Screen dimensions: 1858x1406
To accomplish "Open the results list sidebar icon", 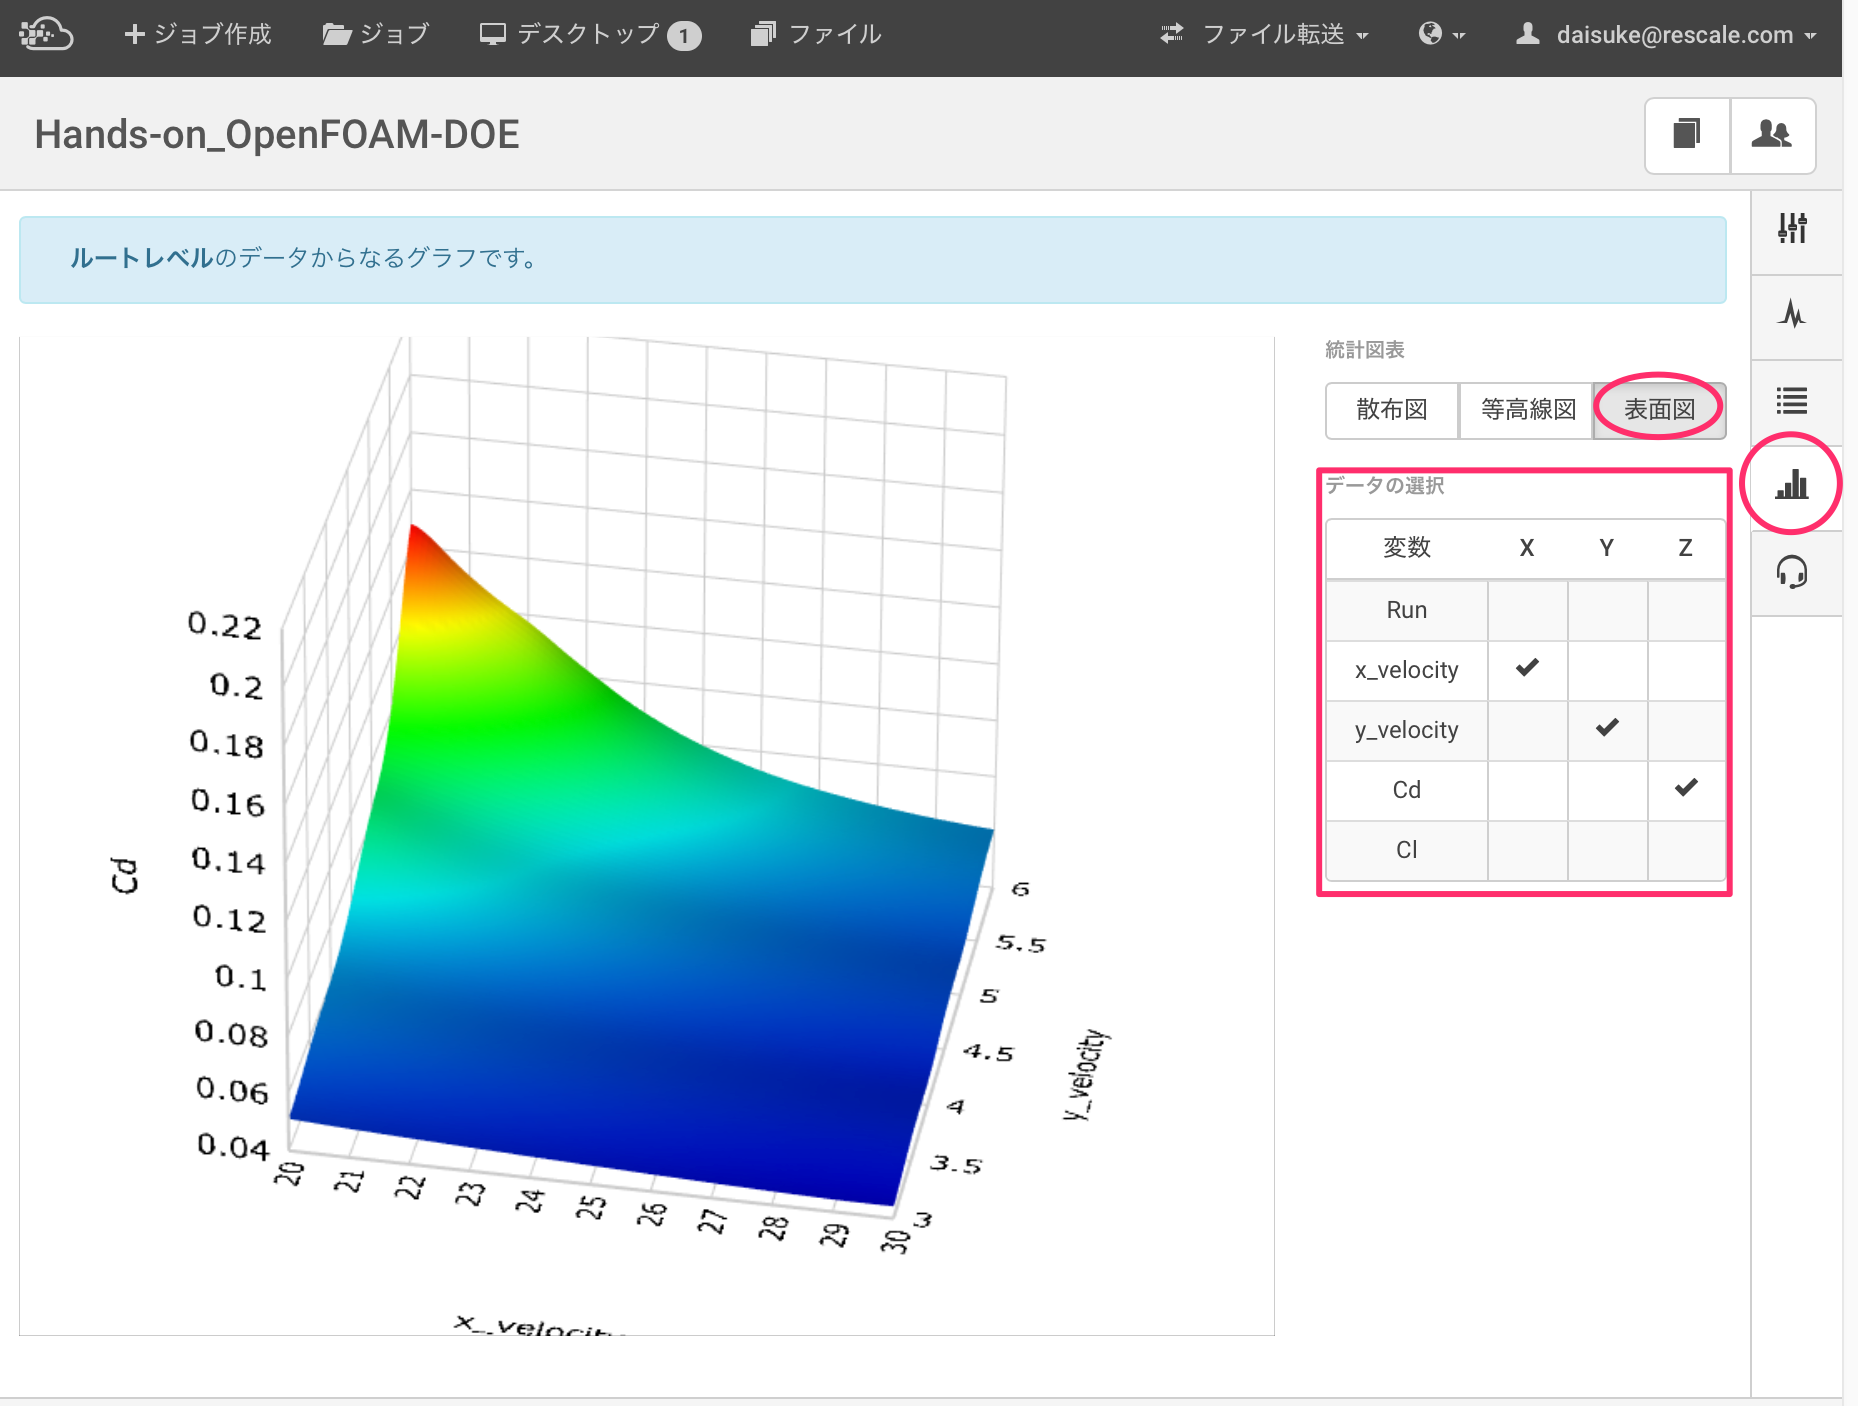I will click(1792, 401).
